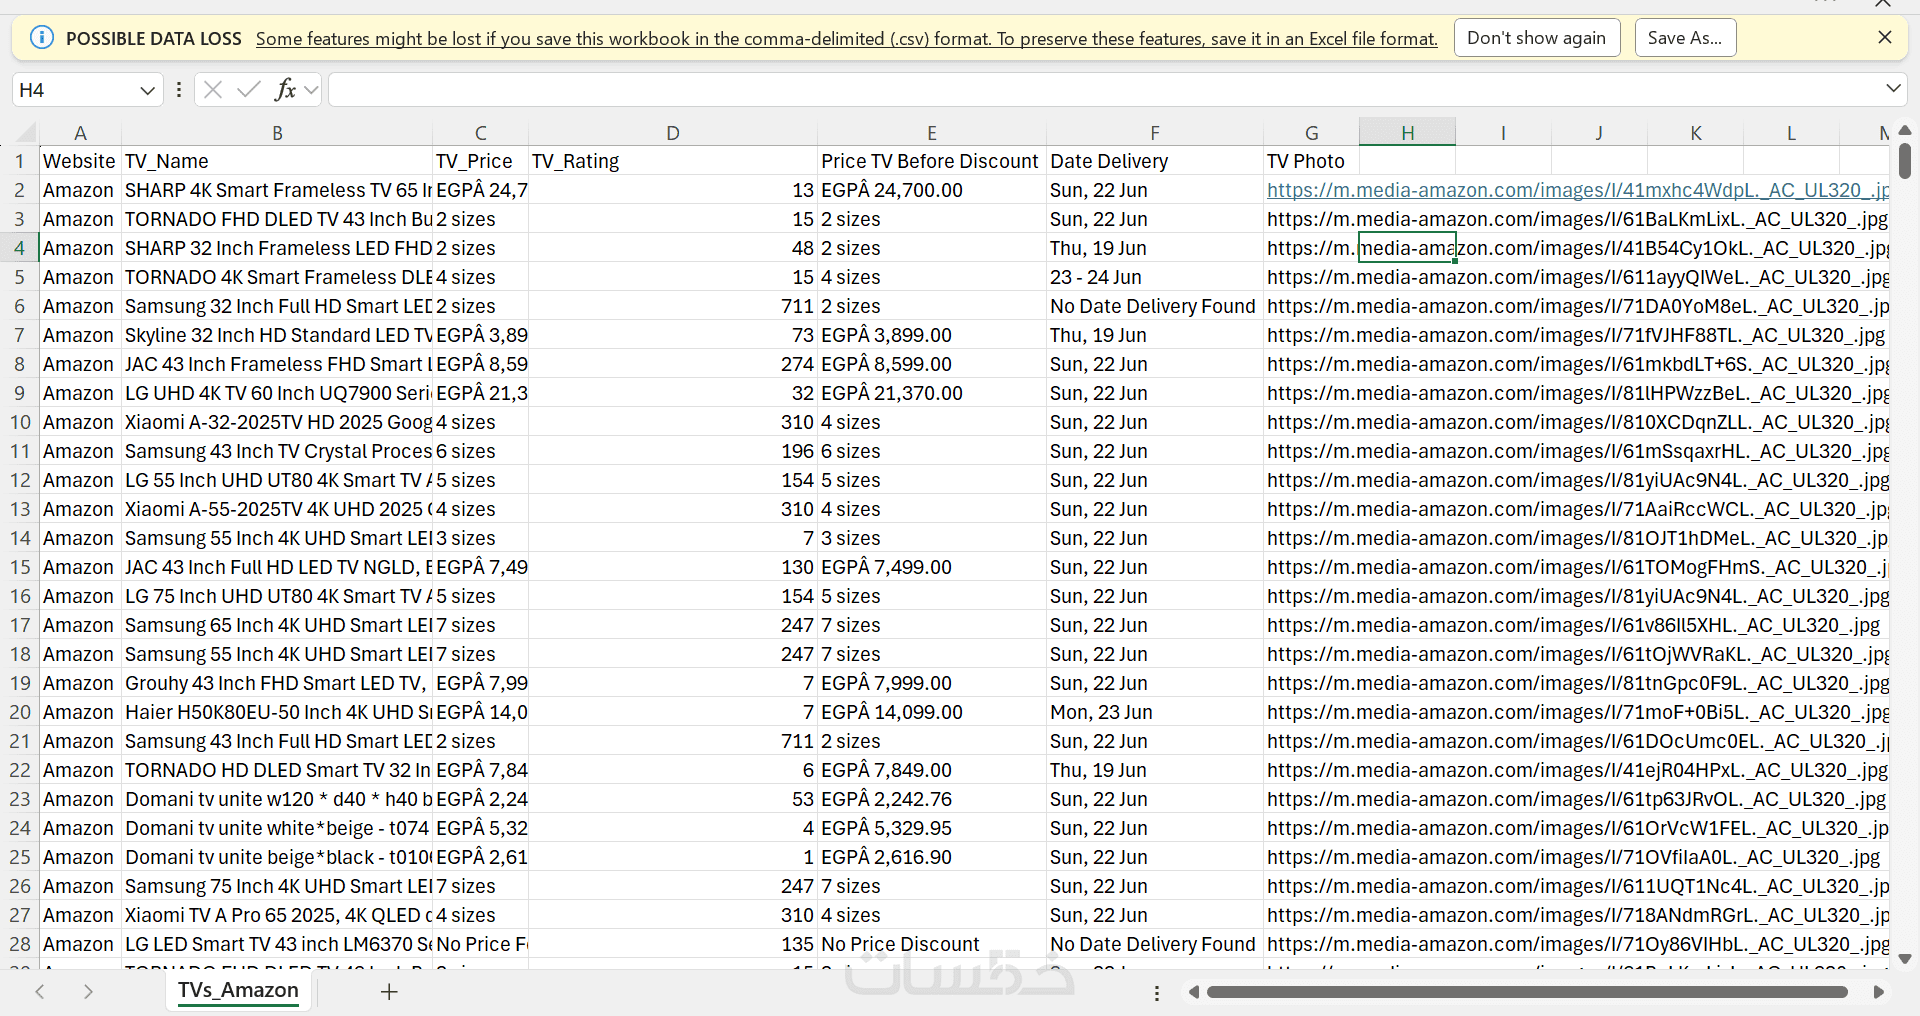Select the No Price Discount cell
The image size is (1920, 1016).
coord(932,944)
